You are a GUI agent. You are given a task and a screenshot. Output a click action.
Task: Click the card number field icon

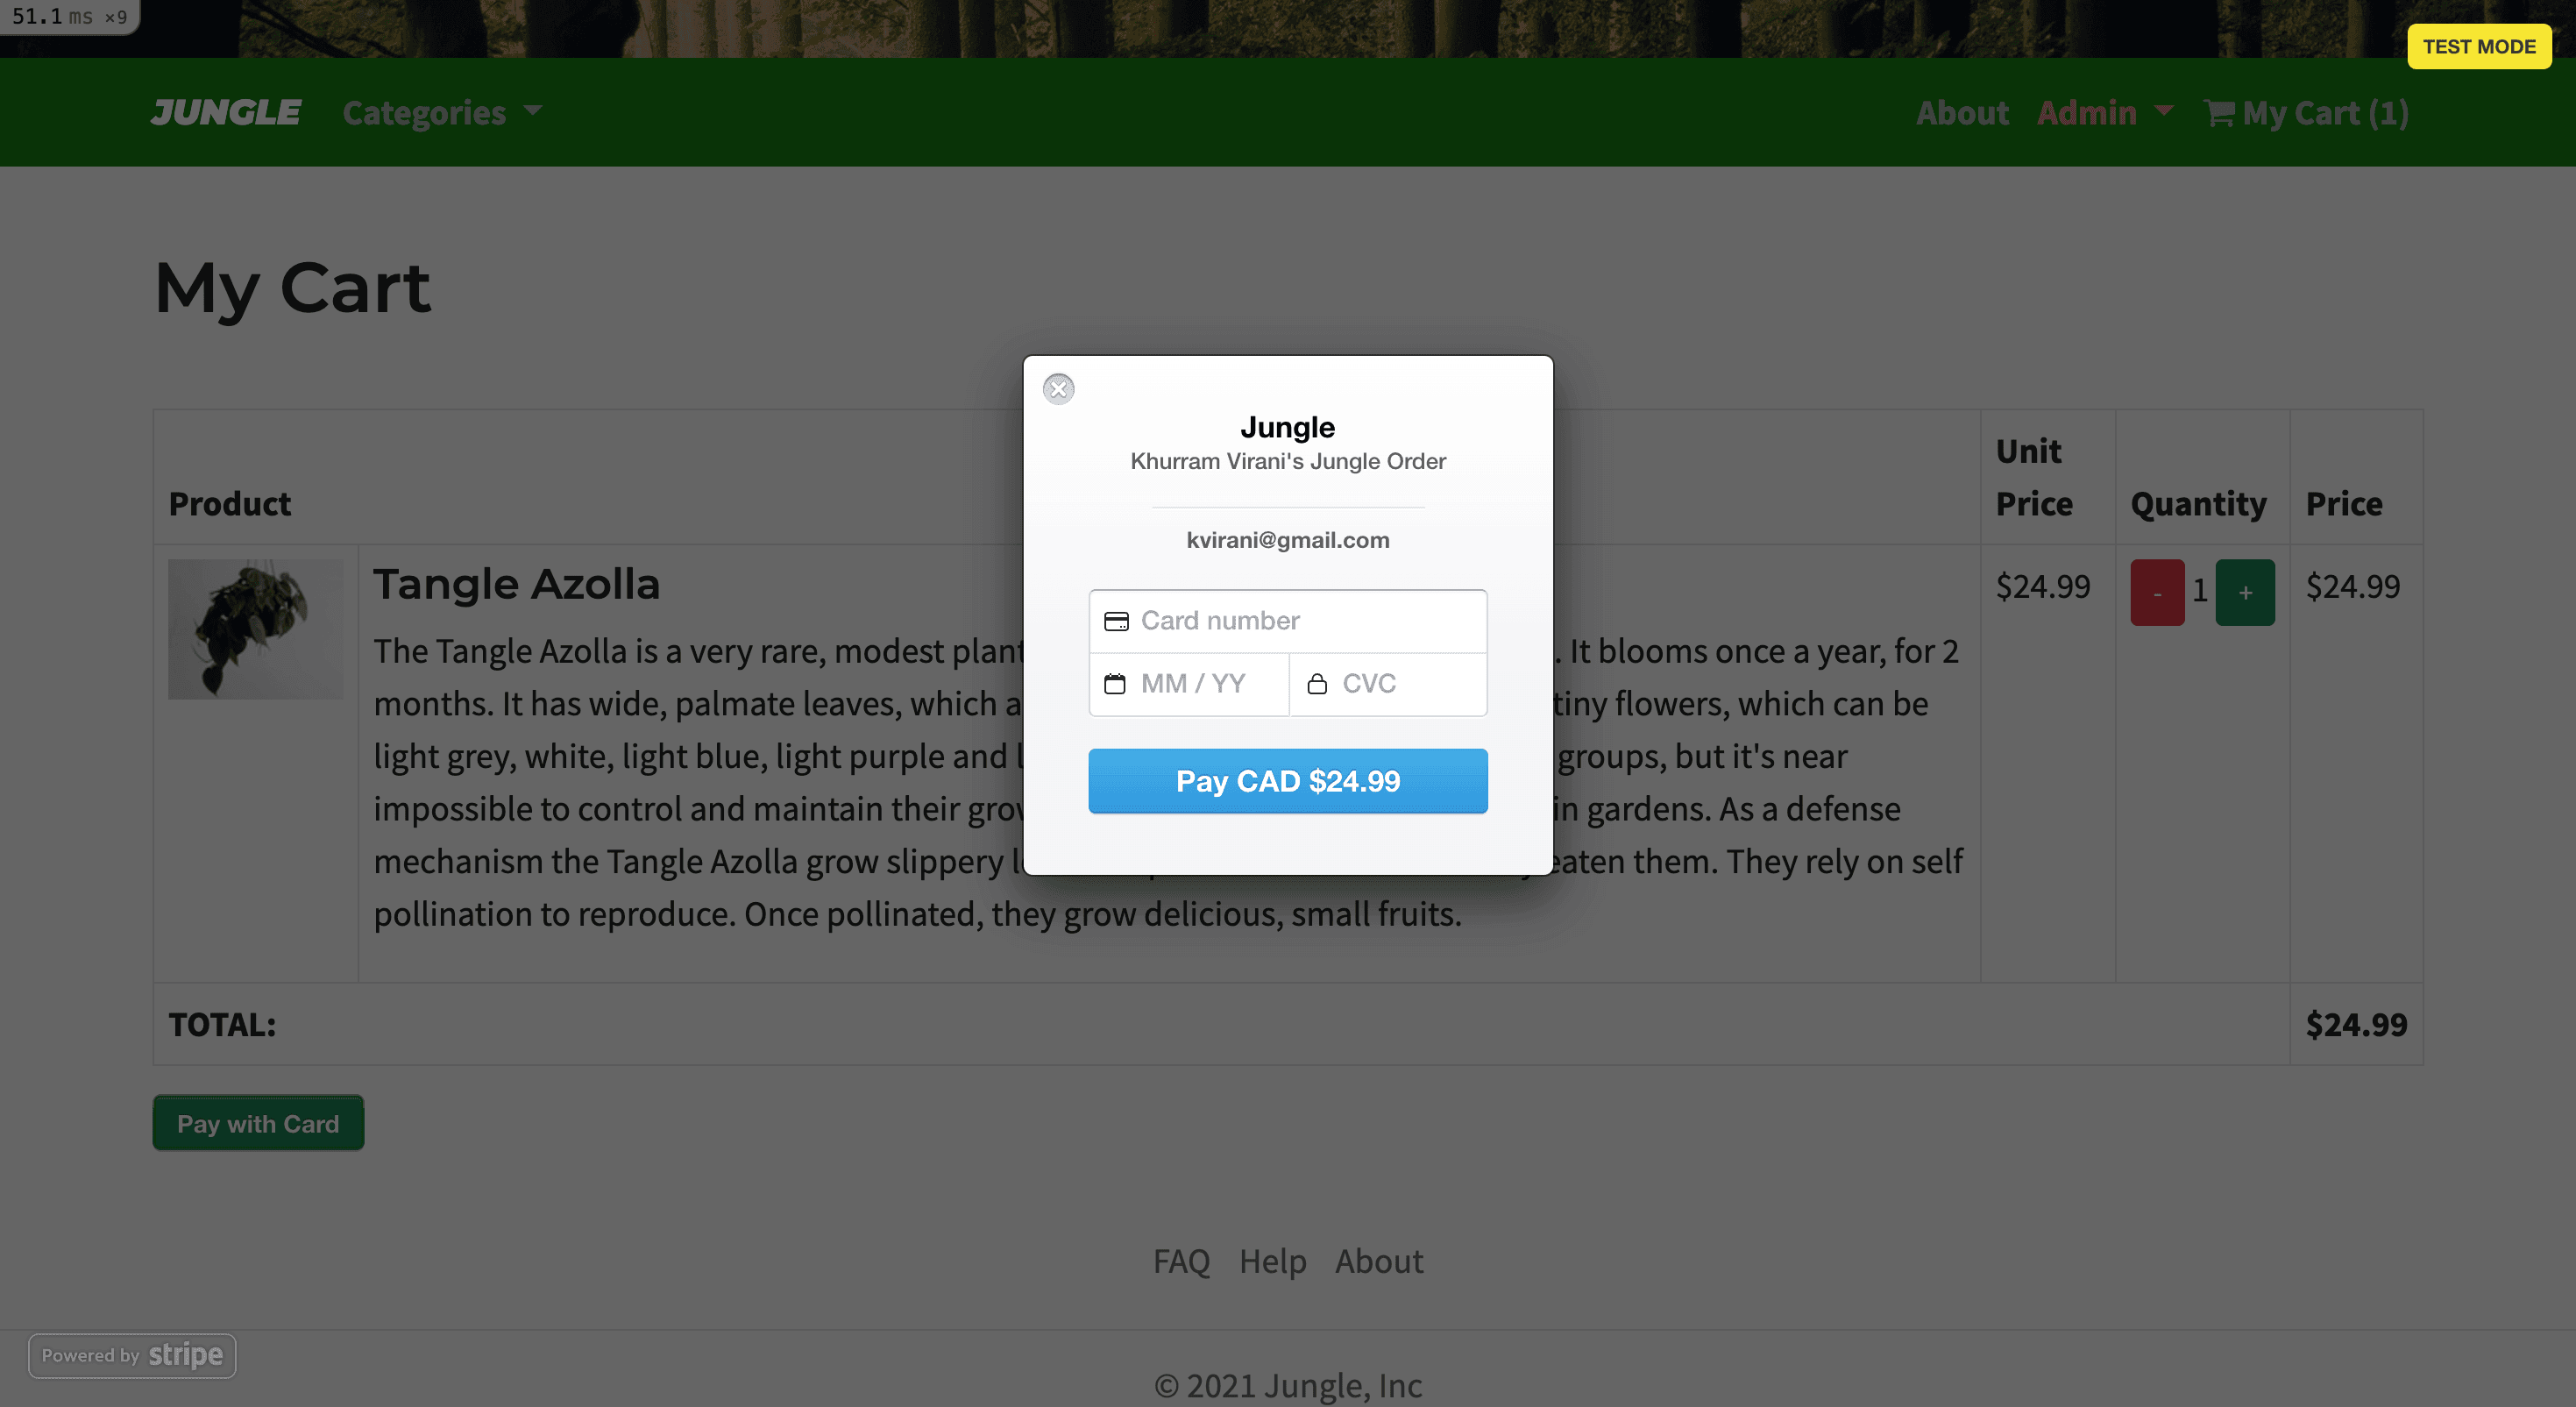1116,621
